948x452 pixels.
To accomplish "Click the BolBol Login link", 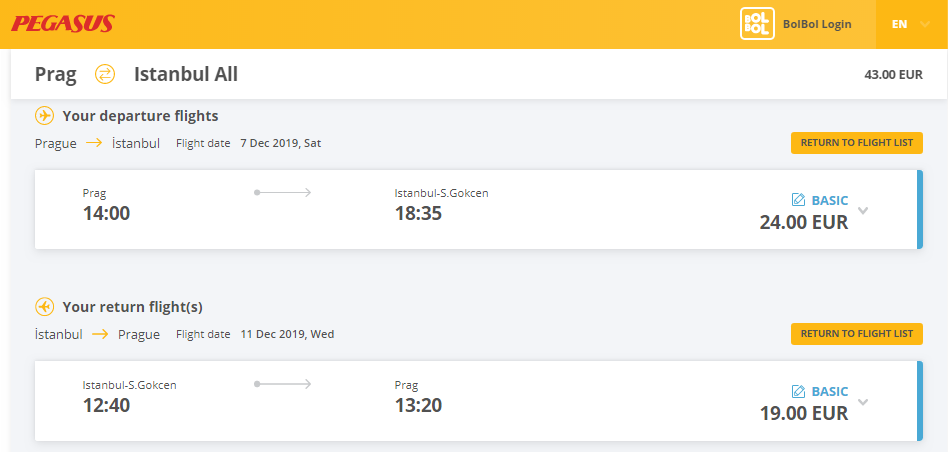I will coord(817,24).
